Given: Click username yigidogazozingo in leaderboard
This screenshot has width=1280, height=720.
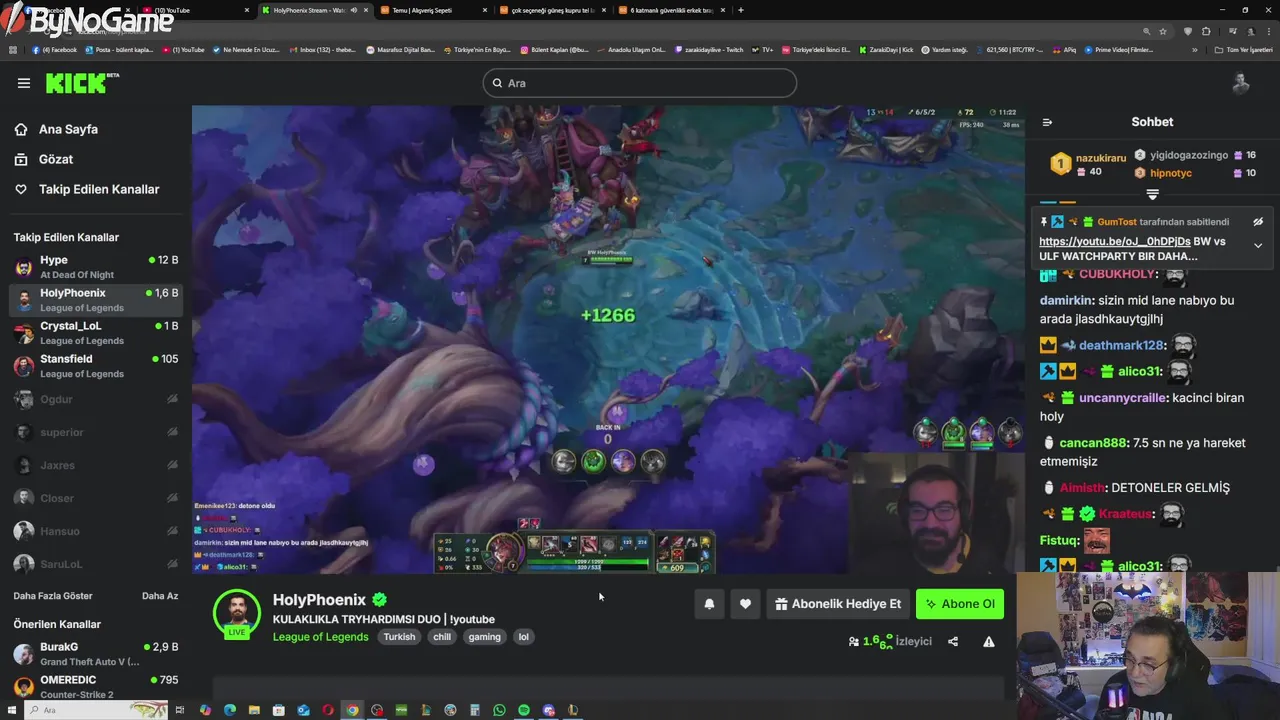Looking at the screenshot, I should [1189, 156].
